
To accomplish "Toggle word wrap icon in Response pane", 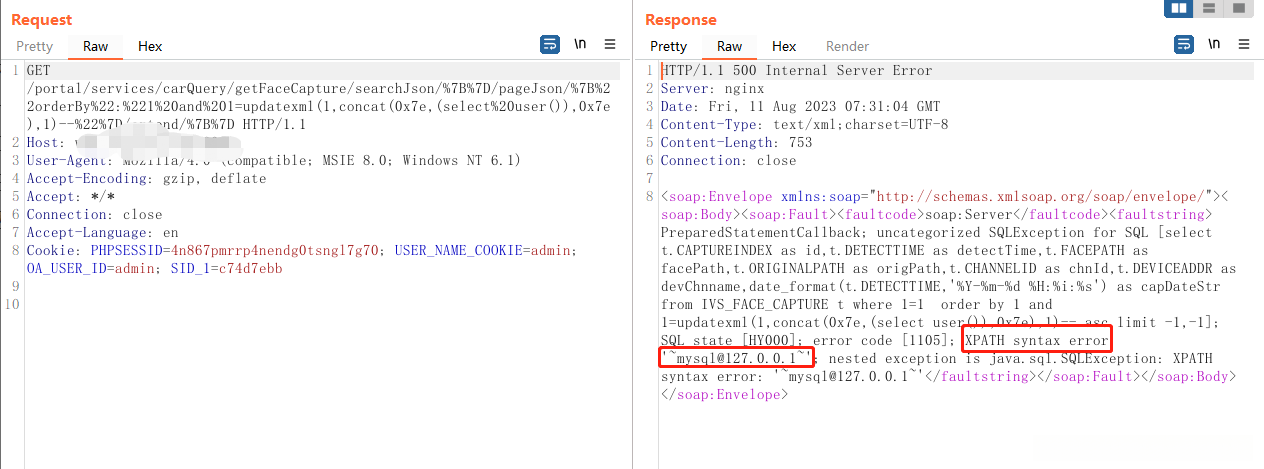I will click(x=1183, y=44).
